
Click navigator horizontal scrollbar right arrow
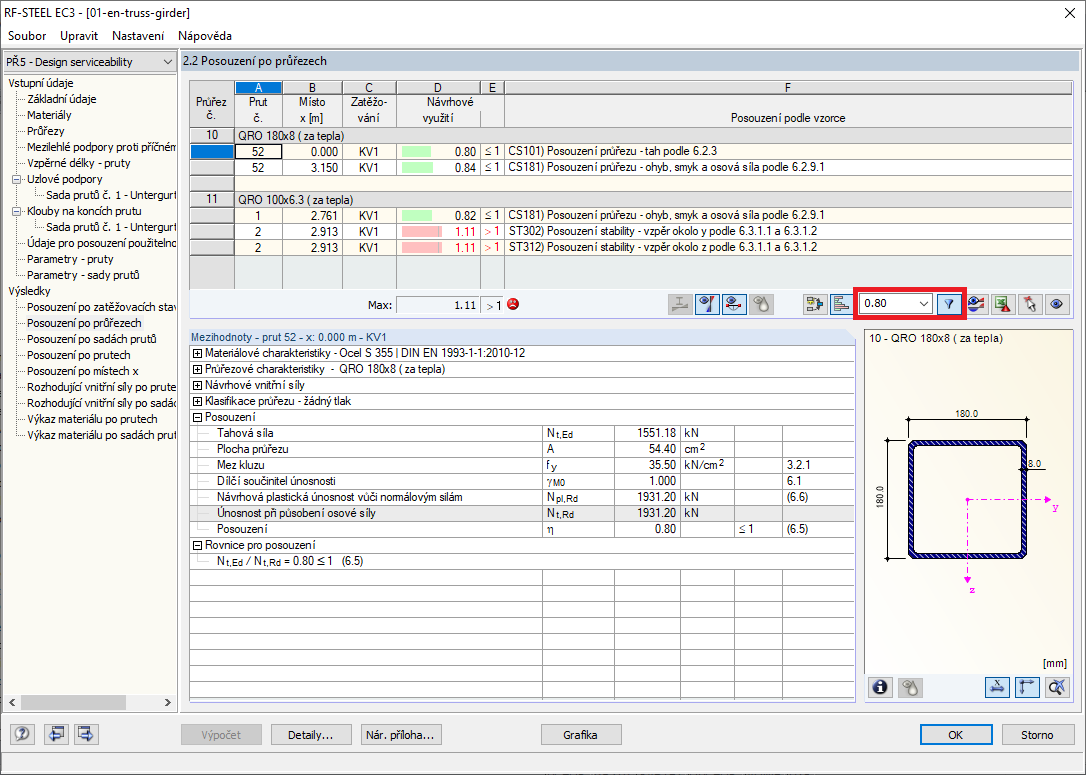pyautogui.click(x=168, y=702)
